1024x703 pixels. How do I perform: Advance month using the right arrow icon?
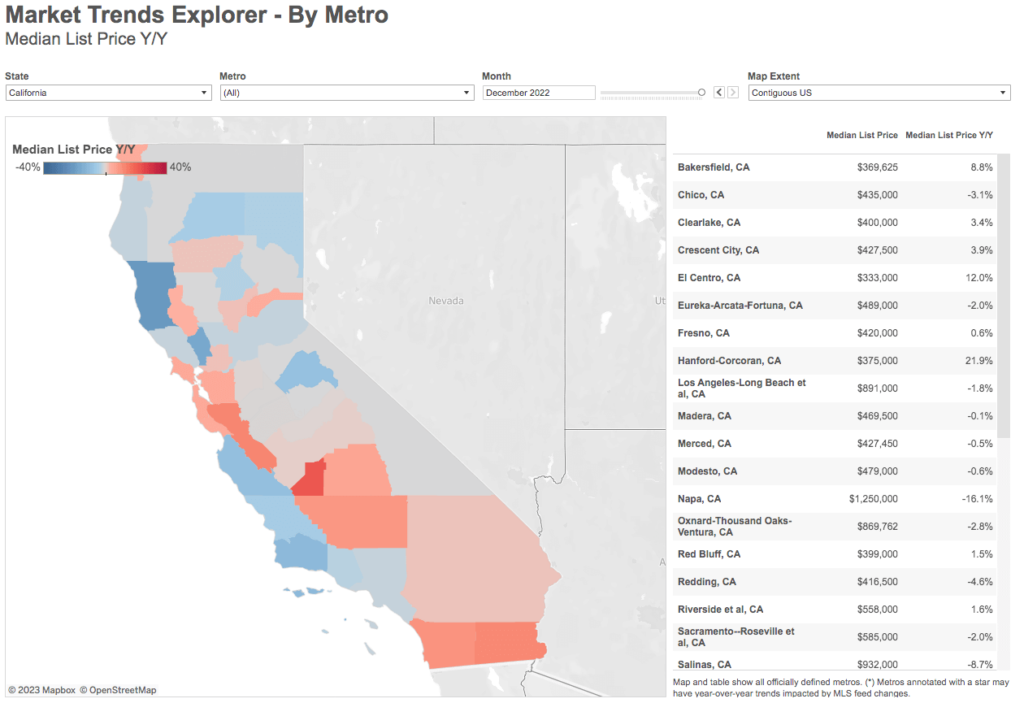pyautogui.click(x=731, y=92)
